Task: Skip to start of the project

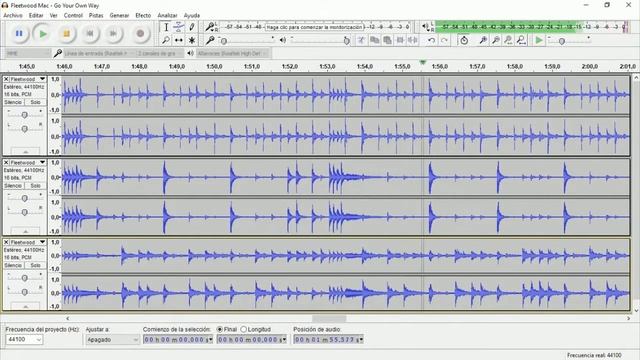Action: tap(90, 33)
